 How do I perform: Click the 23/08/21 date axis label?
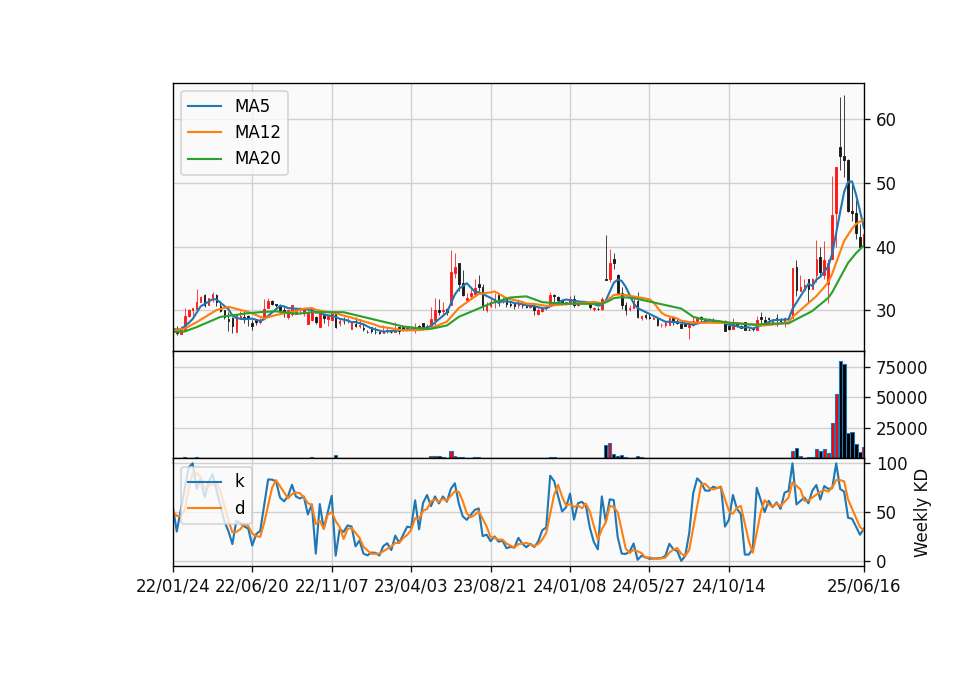pyautogui.click(x=490, y=587)
